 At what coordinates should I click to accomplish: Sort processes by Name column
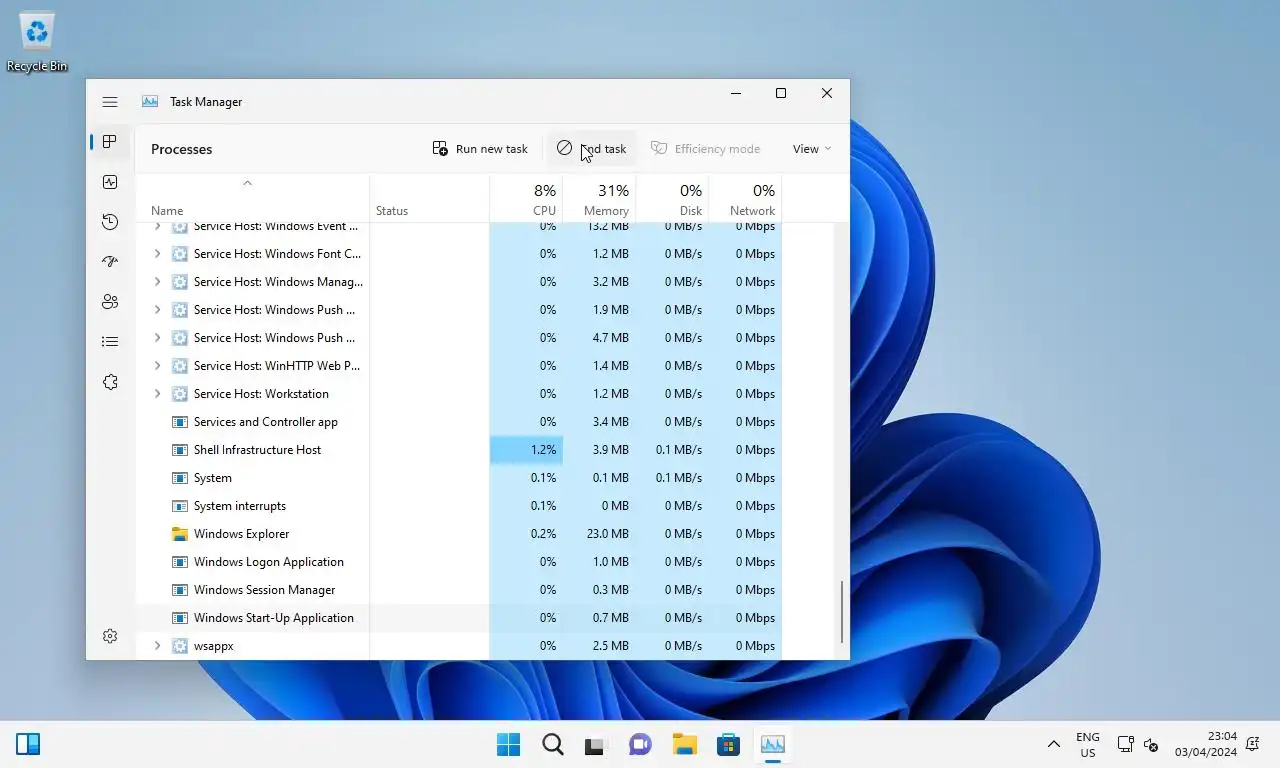pyautogui.click(x=252, y=198)
